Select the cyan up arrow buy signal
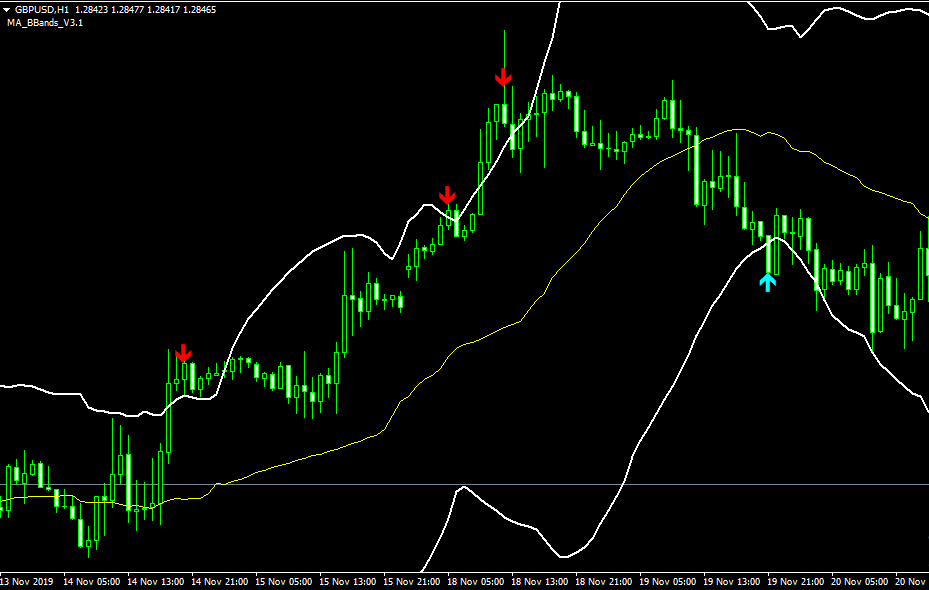 click(x=767, y=282)
